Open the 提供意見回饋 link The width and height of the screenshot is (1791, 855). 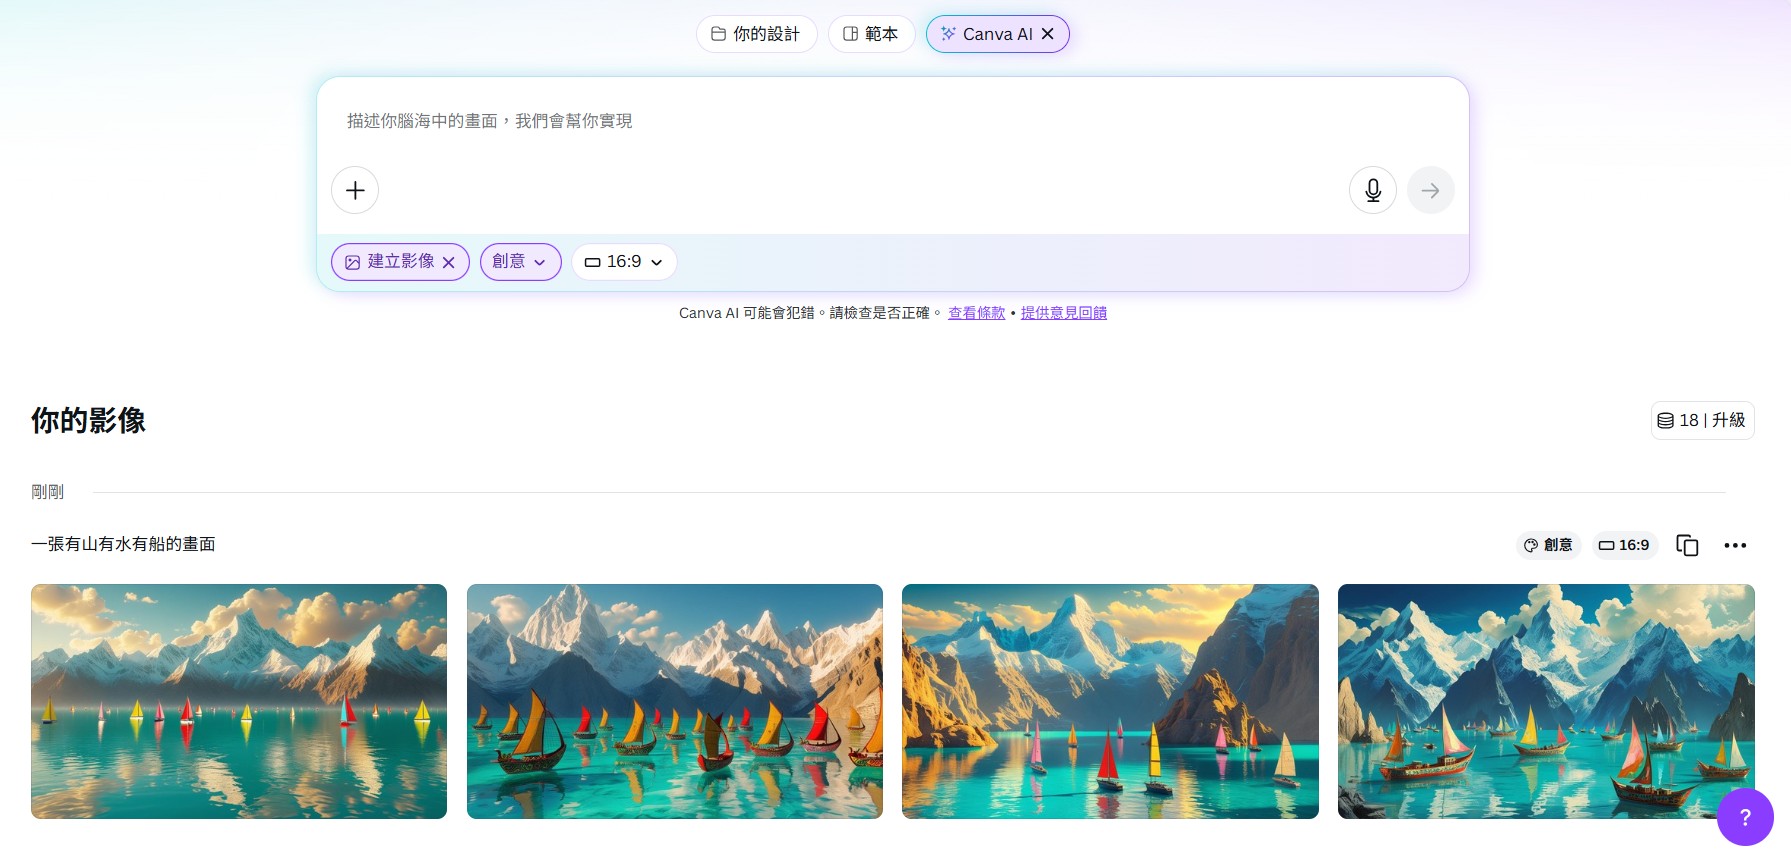[1063, 313]
